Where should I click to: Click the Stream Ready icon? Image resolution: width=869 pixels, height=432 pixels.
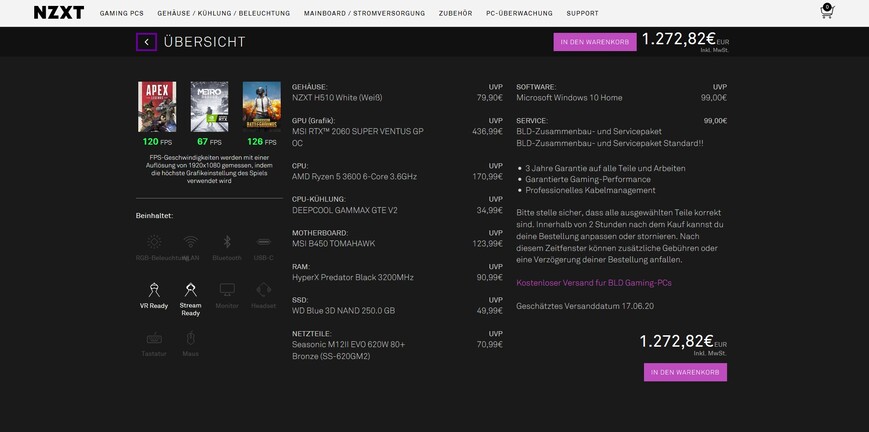[x=191, y=289]
